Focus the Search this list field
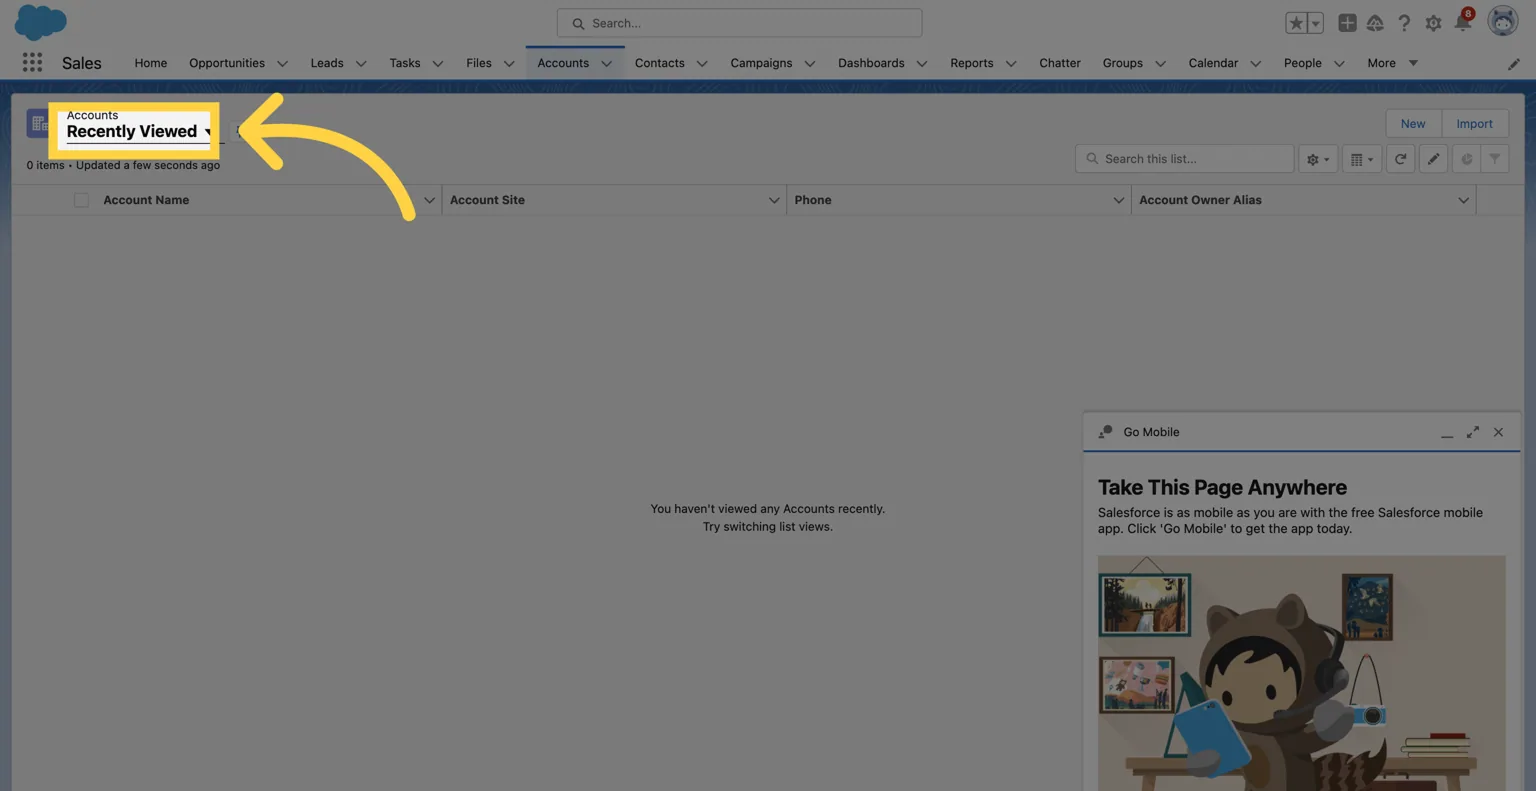Screen dimensions: 1536x791 point(1184,159)
